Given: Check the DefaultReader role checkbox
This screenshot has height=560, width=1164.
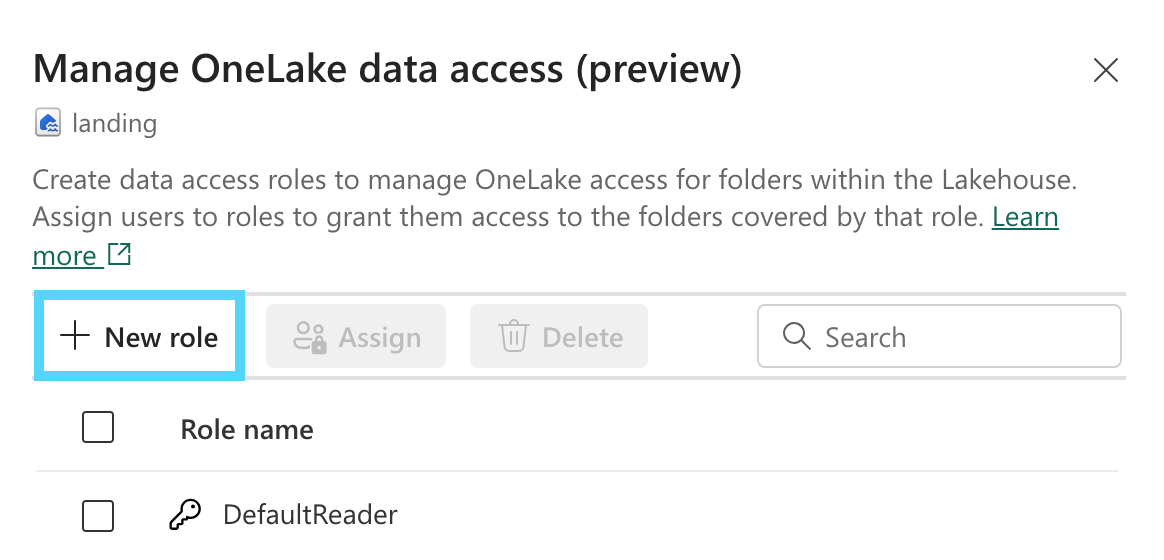Looking at the screenshot, I should [98, 516].
